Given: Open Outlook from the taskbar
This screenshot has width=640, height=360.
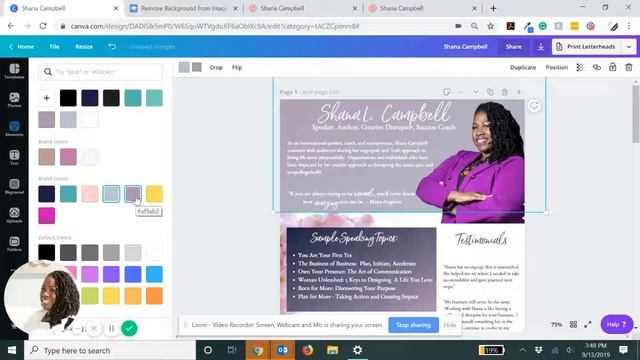Looking at the screenshot, I should click(x=282, y=350).
